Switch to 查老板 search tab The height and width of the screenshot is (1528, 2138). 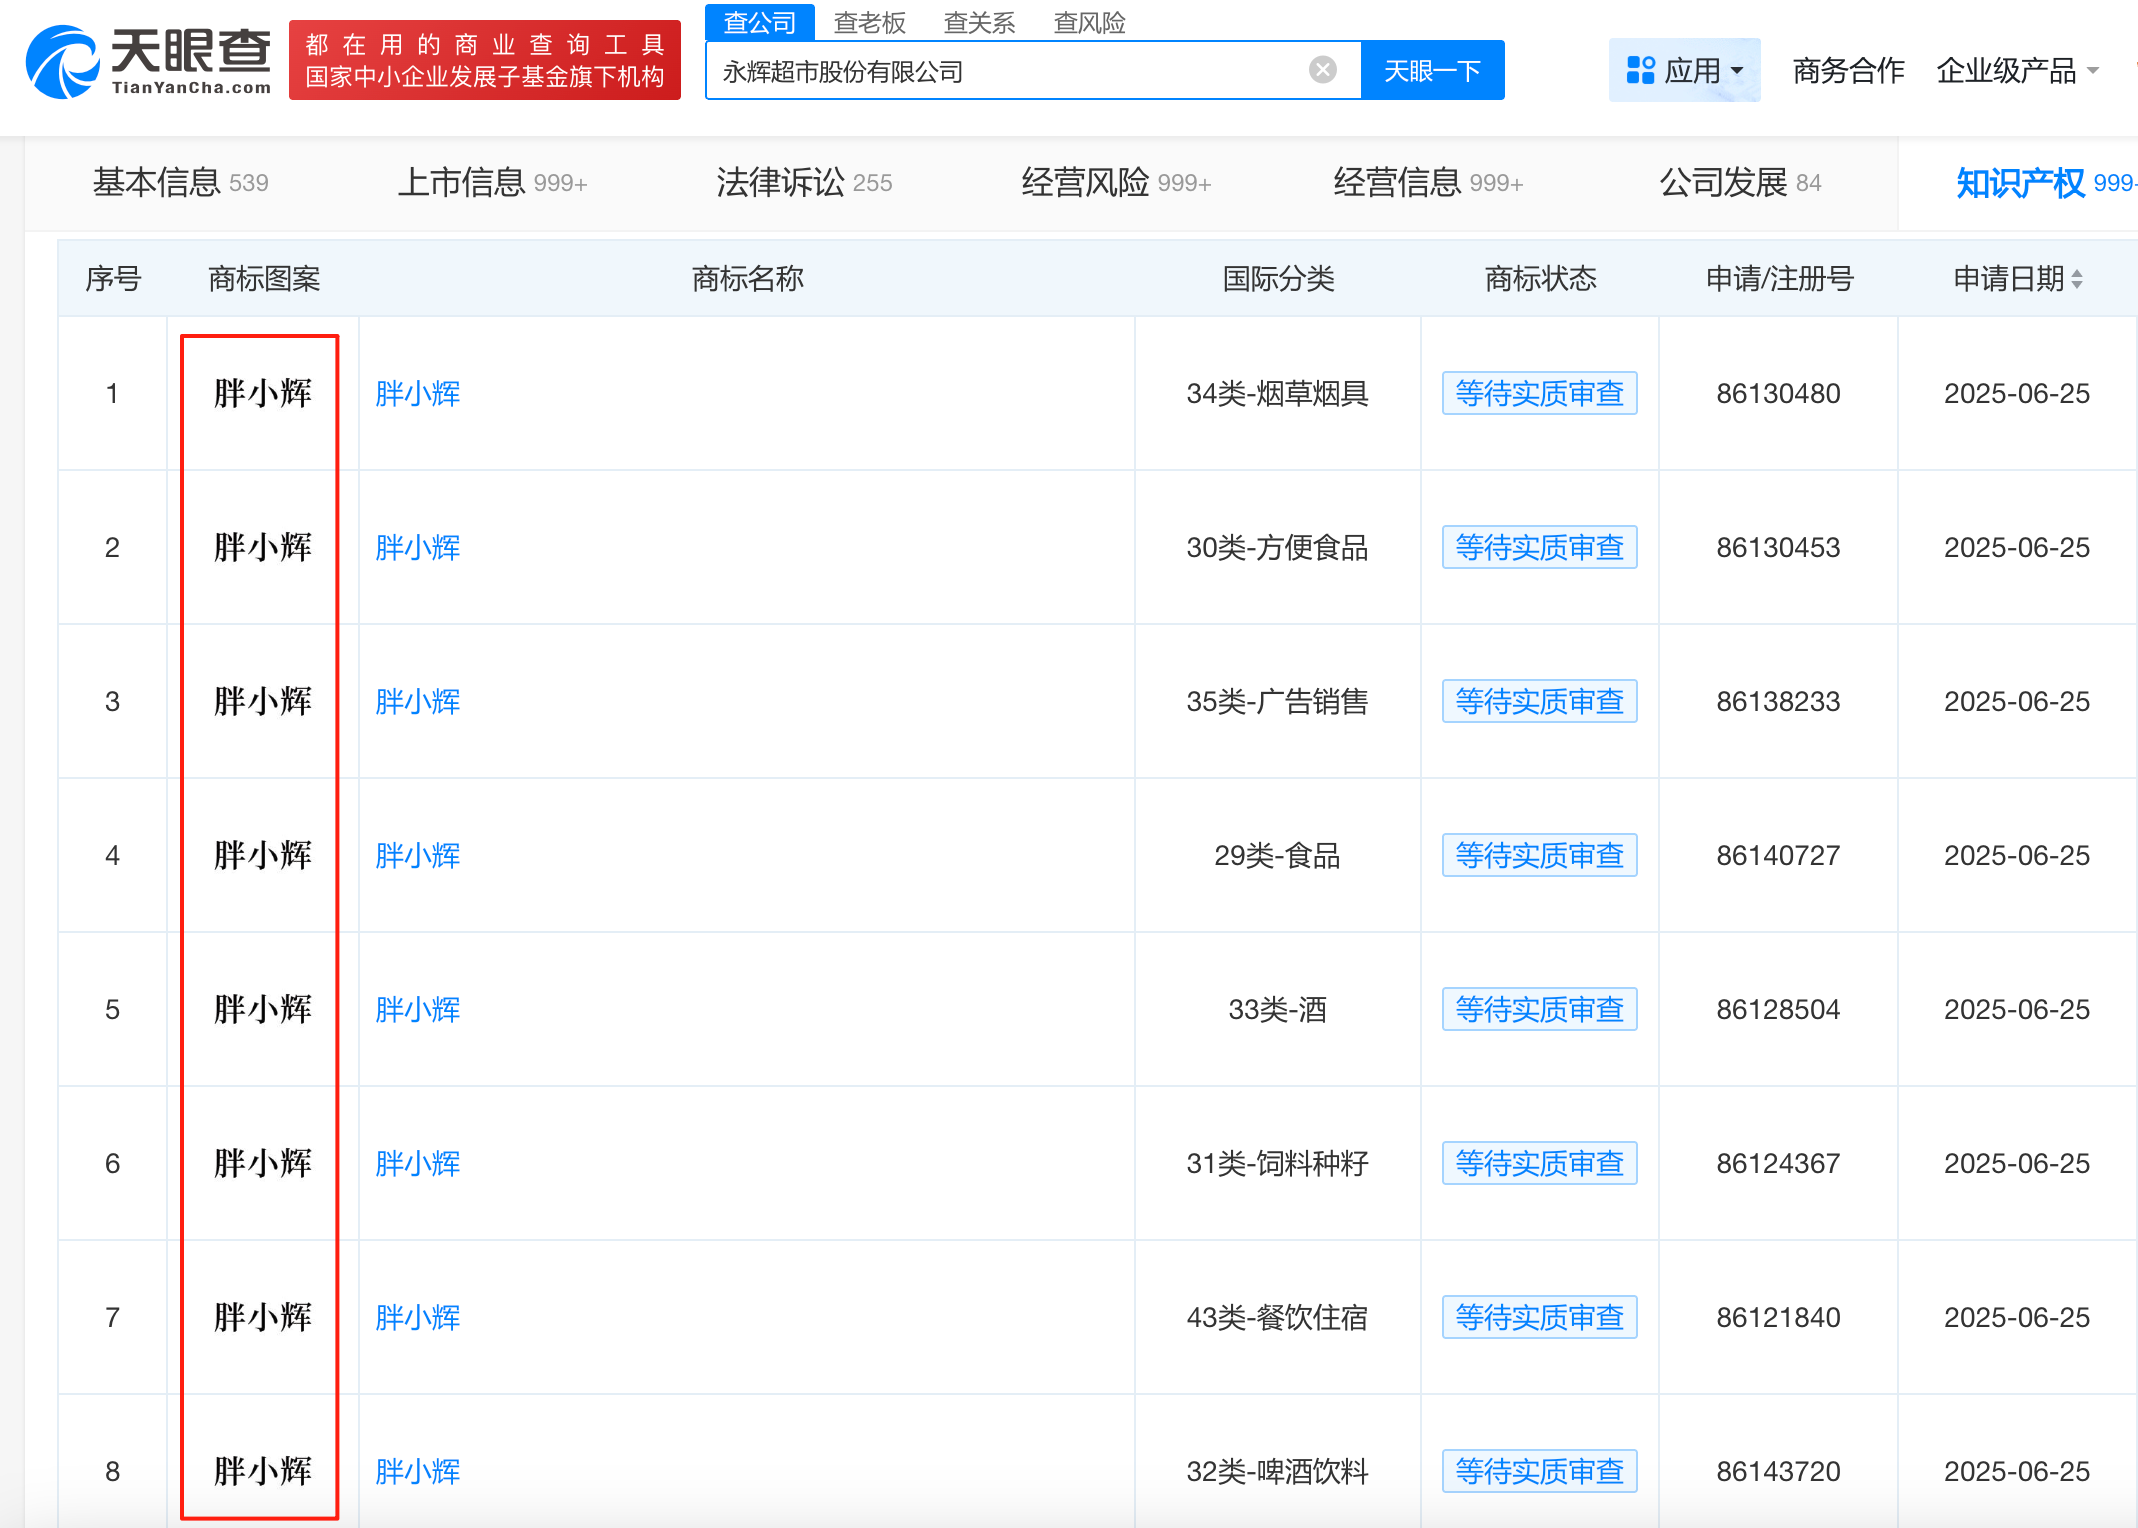coord(869,22)
